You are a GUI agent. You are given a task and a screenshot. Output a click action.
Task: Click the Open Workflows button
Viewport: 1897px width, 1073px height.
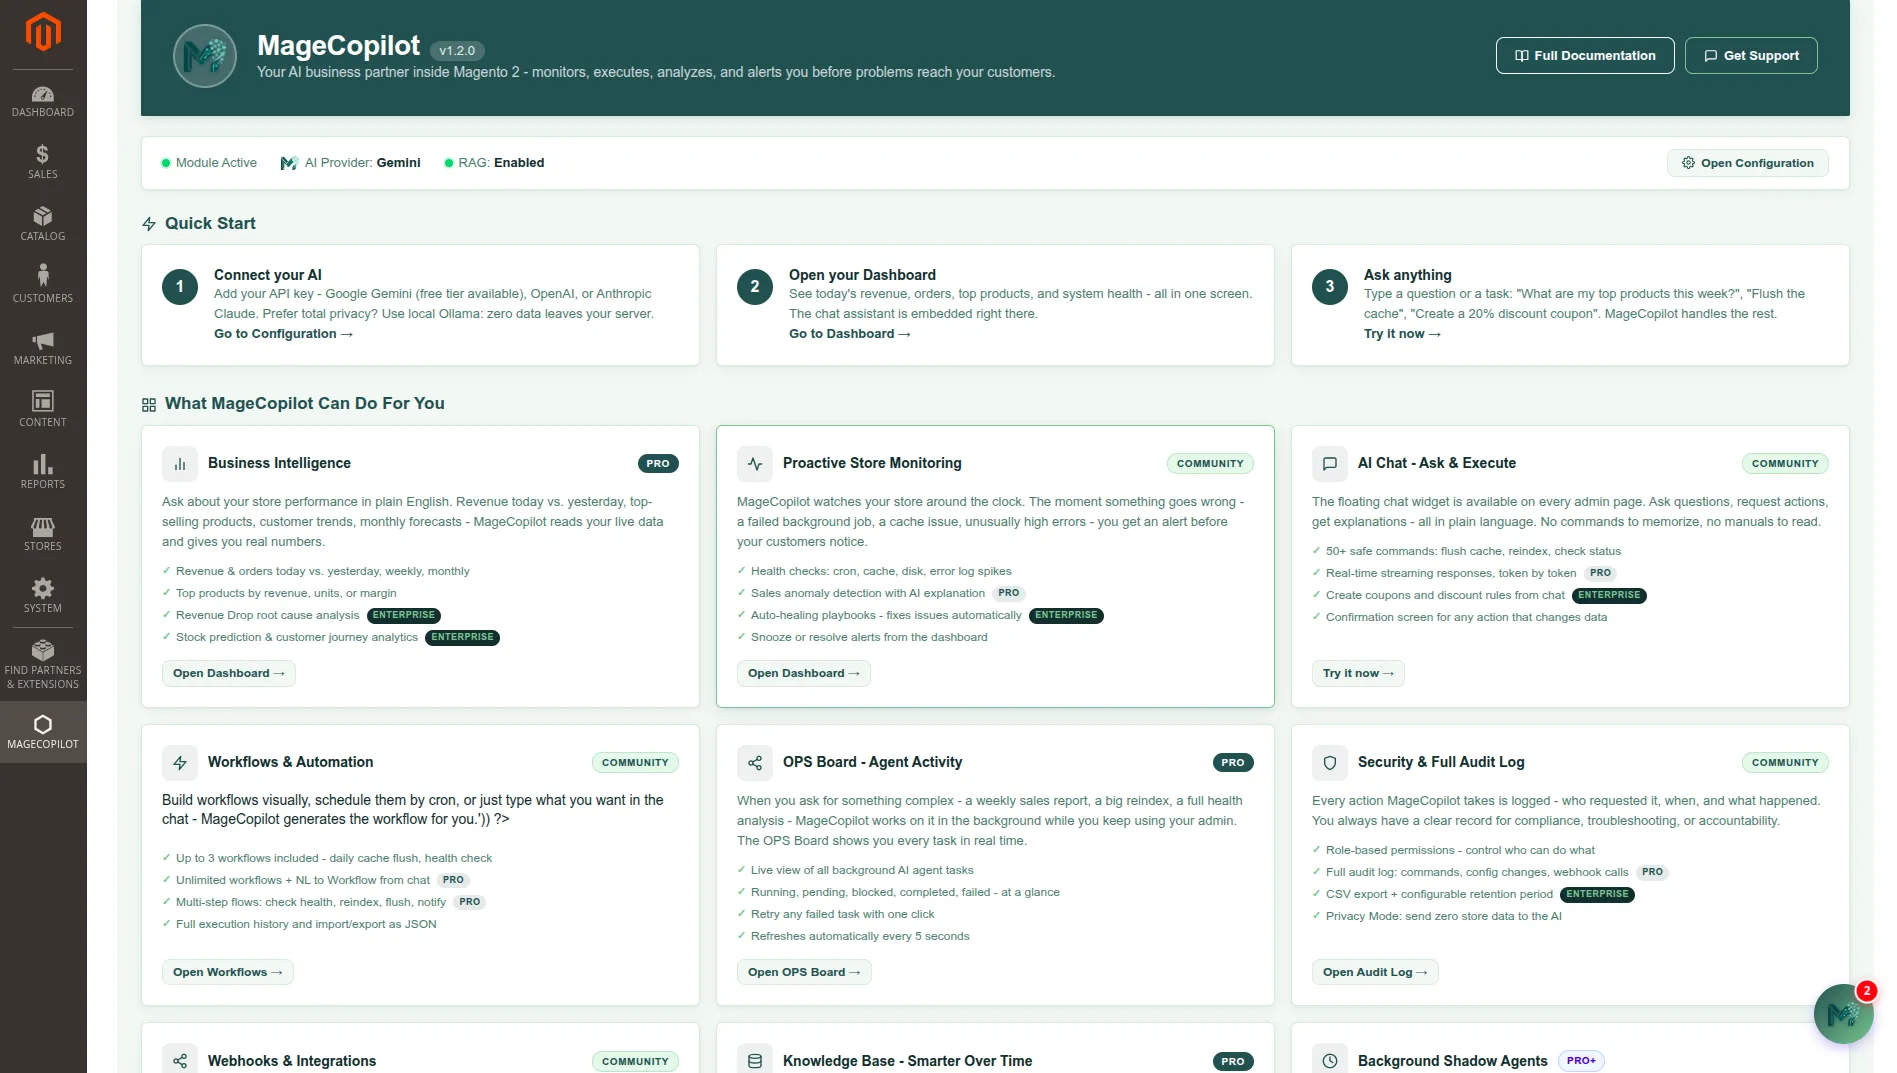[x=228, y=972]
